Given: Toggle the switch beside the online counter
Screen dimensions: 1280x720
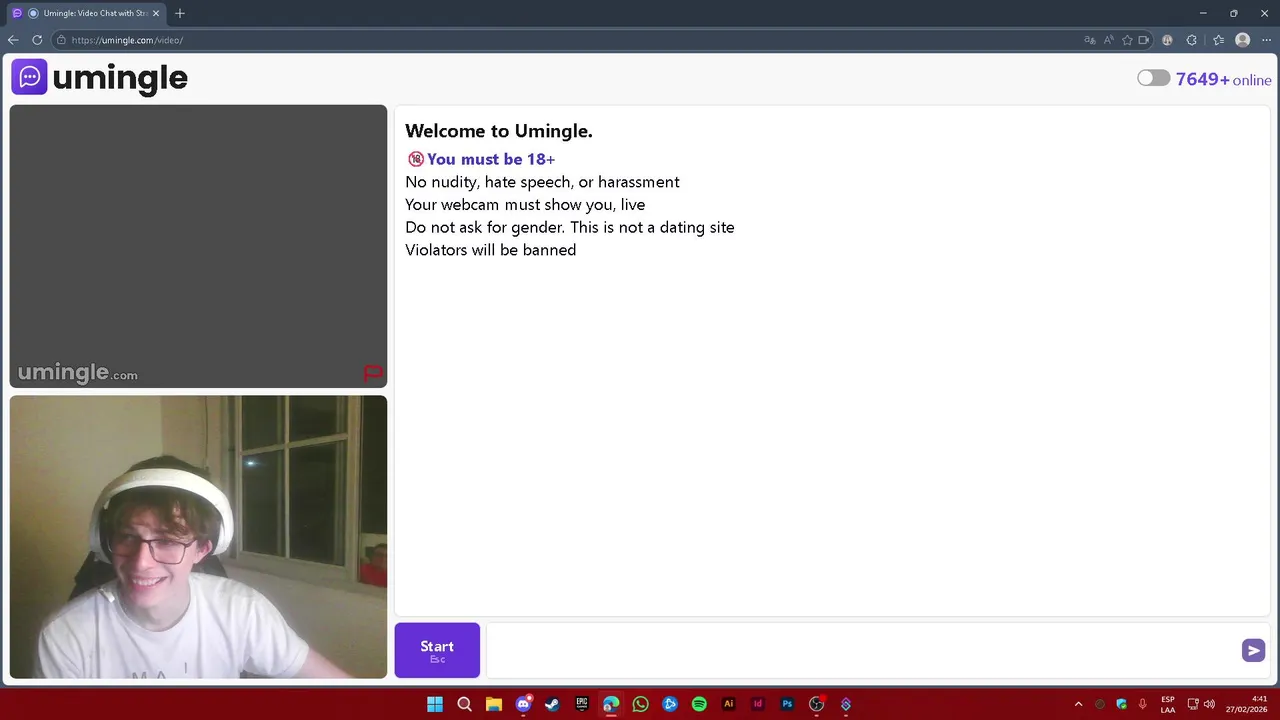Looking at the screenshot, I should pos(1153,78).
